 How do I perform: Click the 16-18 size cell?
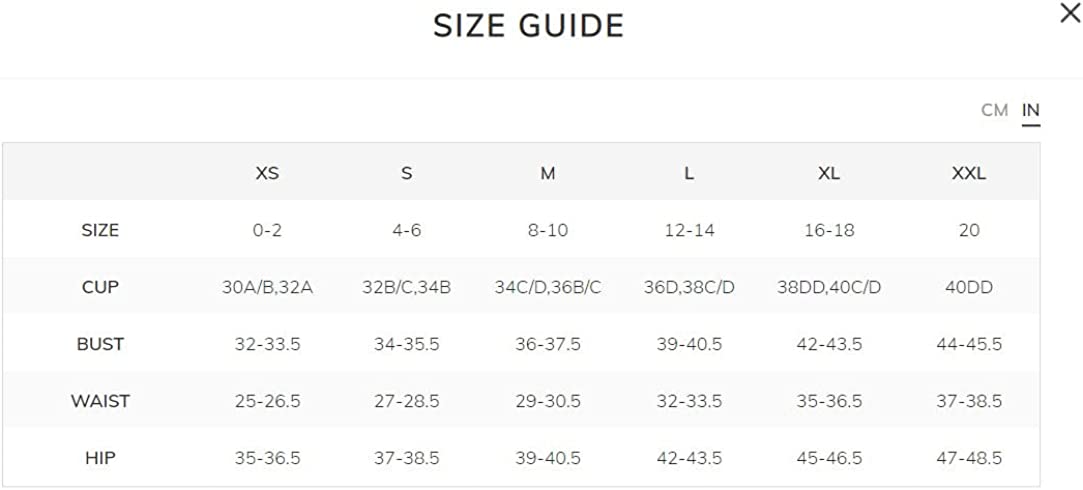[829, 230]
